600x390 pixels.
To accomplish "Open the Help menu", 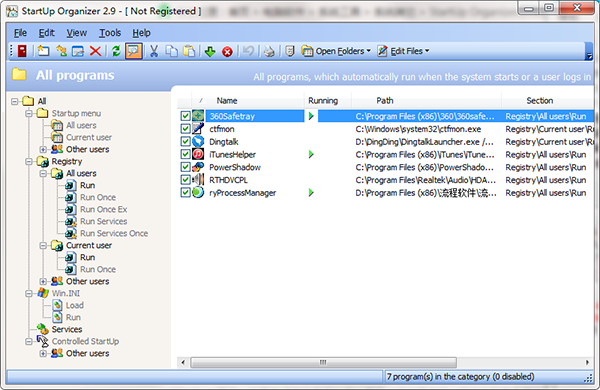I will pos(141,33).
